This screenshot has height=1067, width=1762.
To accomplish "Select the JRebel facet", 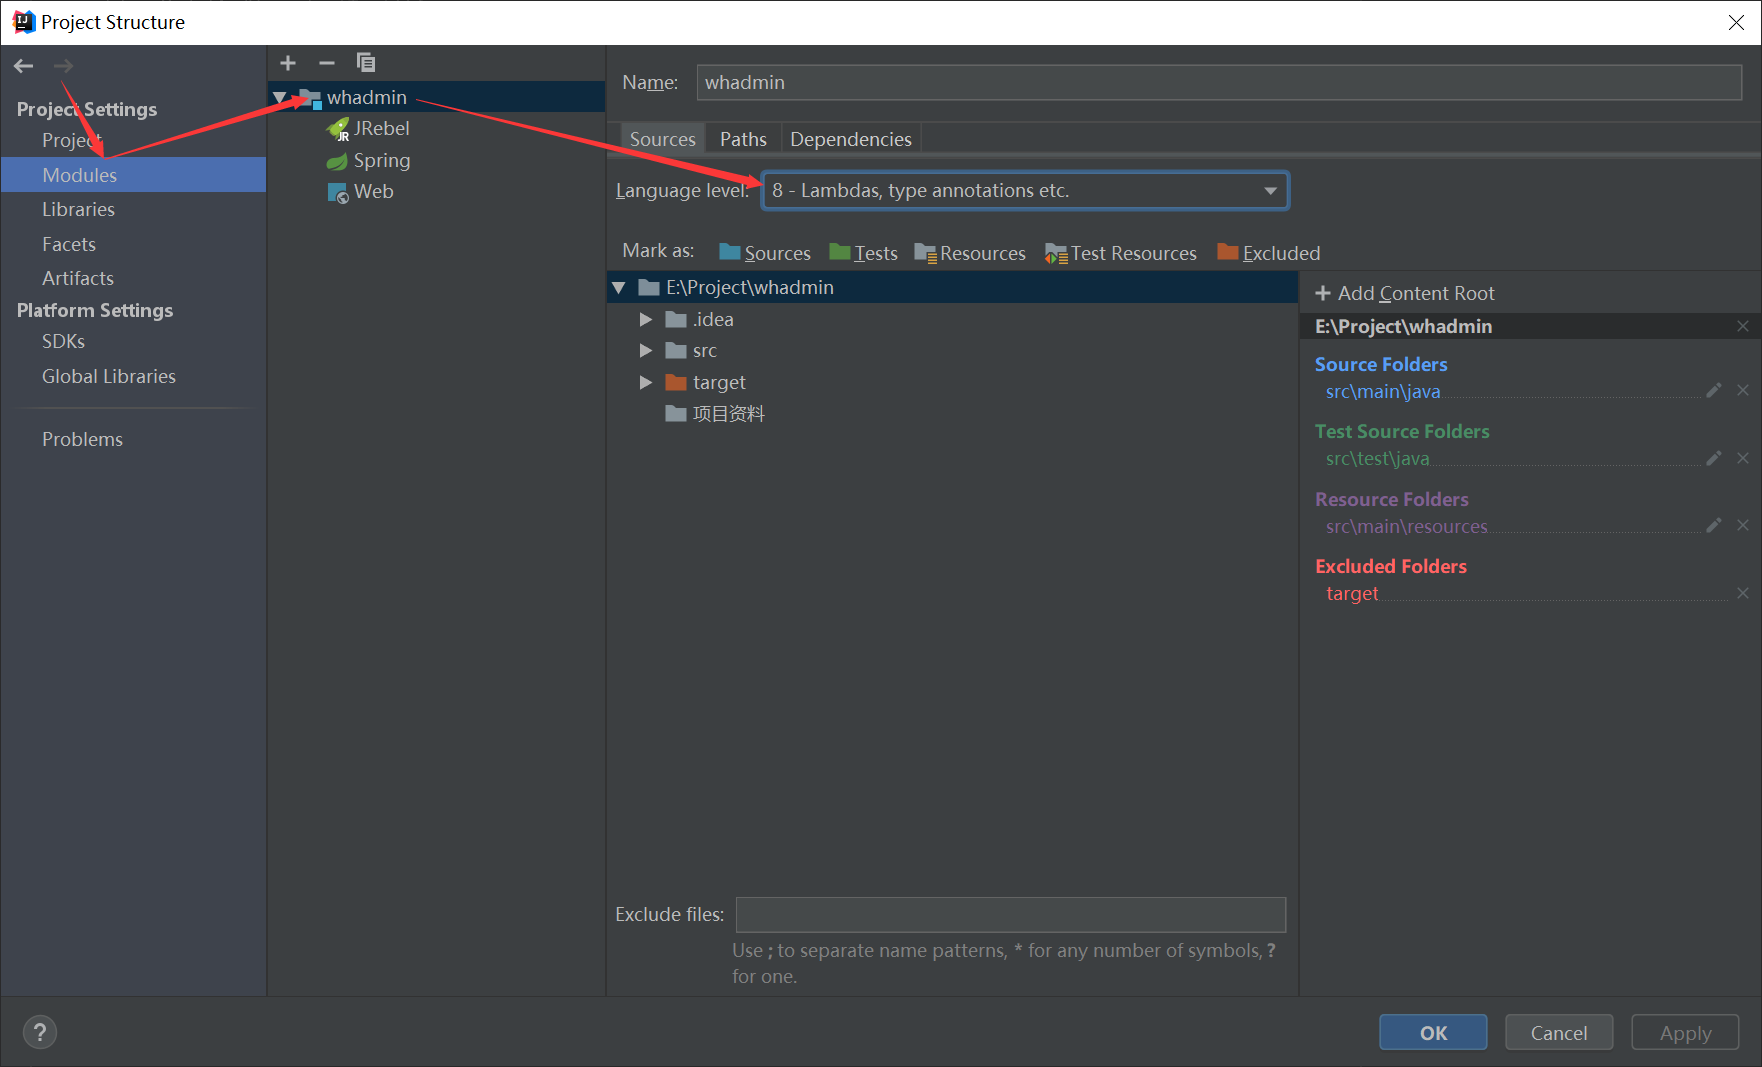I will [x=381, y=128].
